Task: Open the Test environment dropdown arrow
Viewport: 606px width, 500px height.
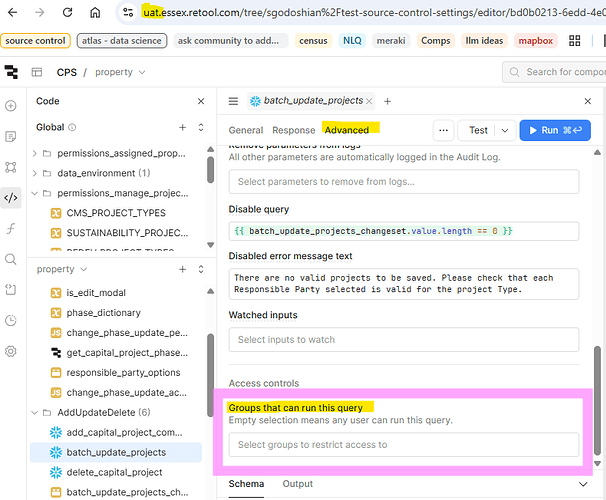Action: tap(503, 130)
